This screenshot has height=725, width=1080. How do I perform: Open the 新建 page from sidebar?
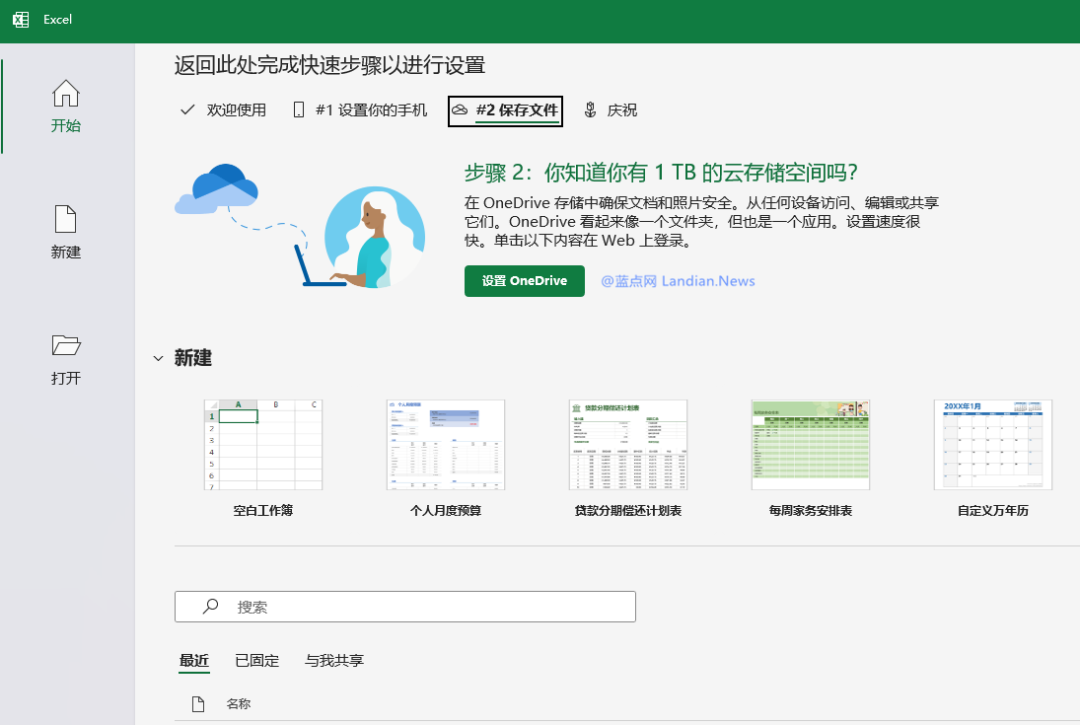[x=66, y=232]
